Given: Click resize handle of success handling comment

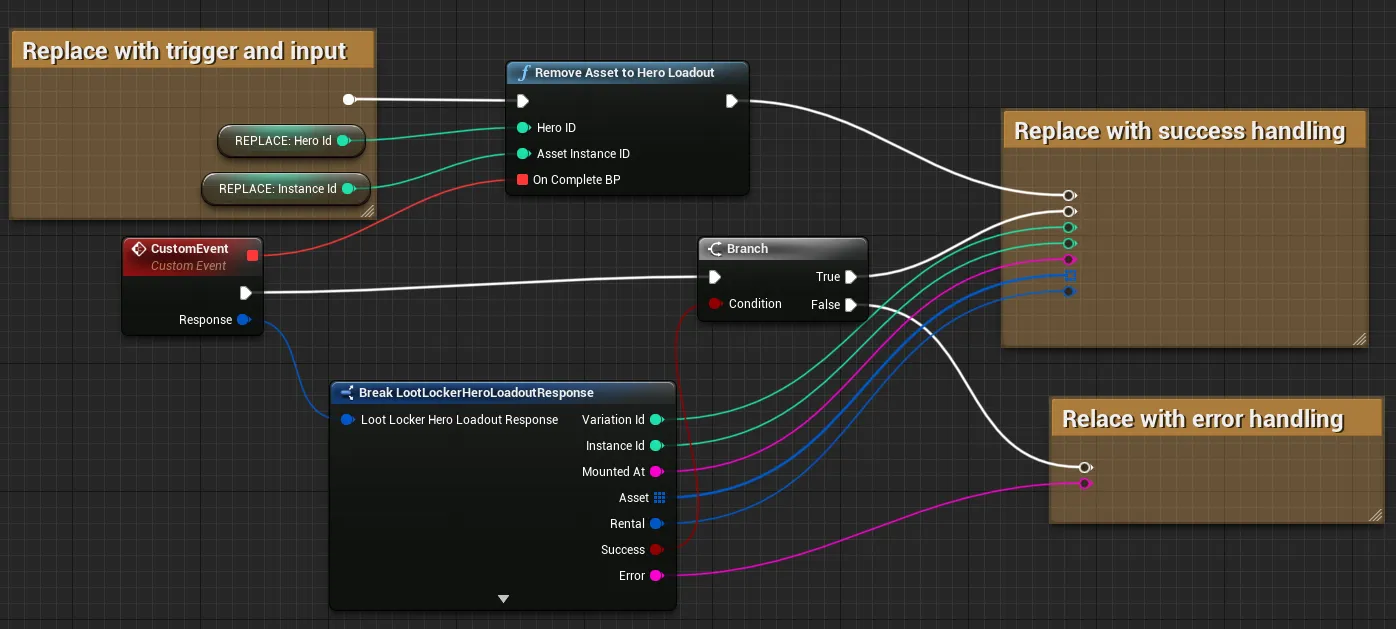Looking at the screenshot, I should click(x=1359, y=339).
